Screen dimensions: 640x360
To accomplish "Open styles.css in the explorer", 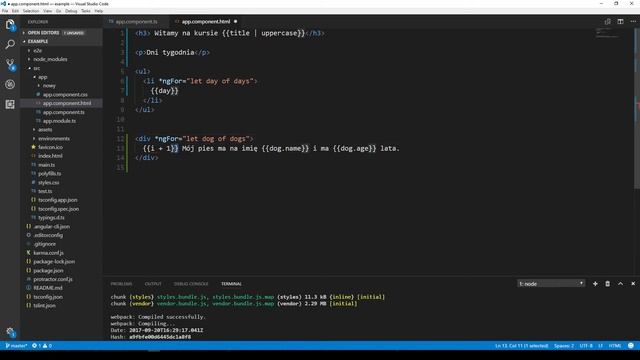I will tap(49, 183).
